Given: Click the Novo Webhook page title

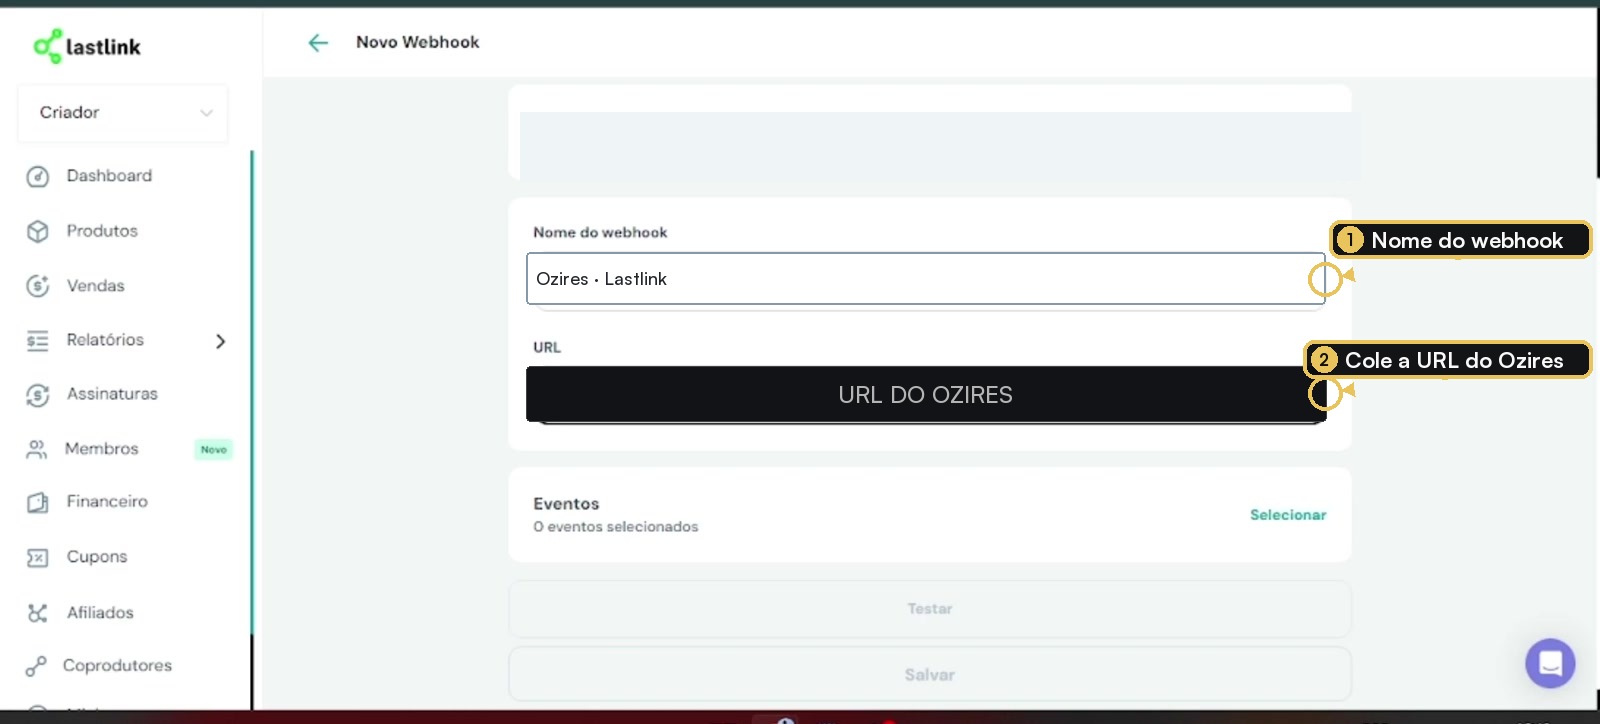Looking at the screenshot, I should click(x=418, y=42).
